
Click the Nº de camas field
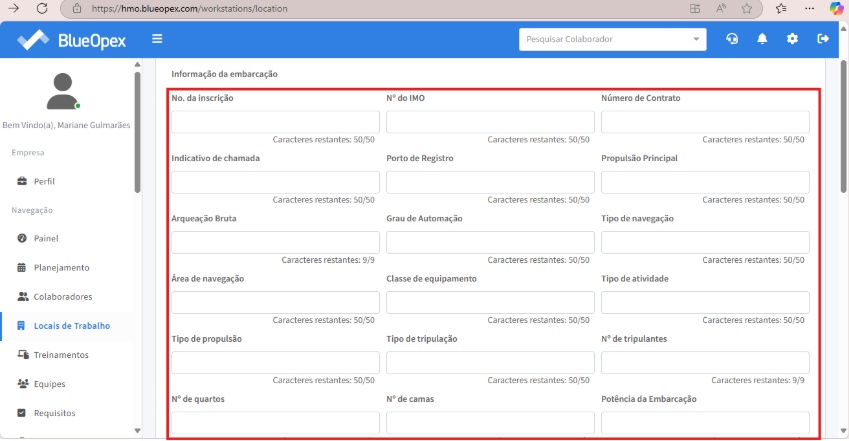(490, 423)
